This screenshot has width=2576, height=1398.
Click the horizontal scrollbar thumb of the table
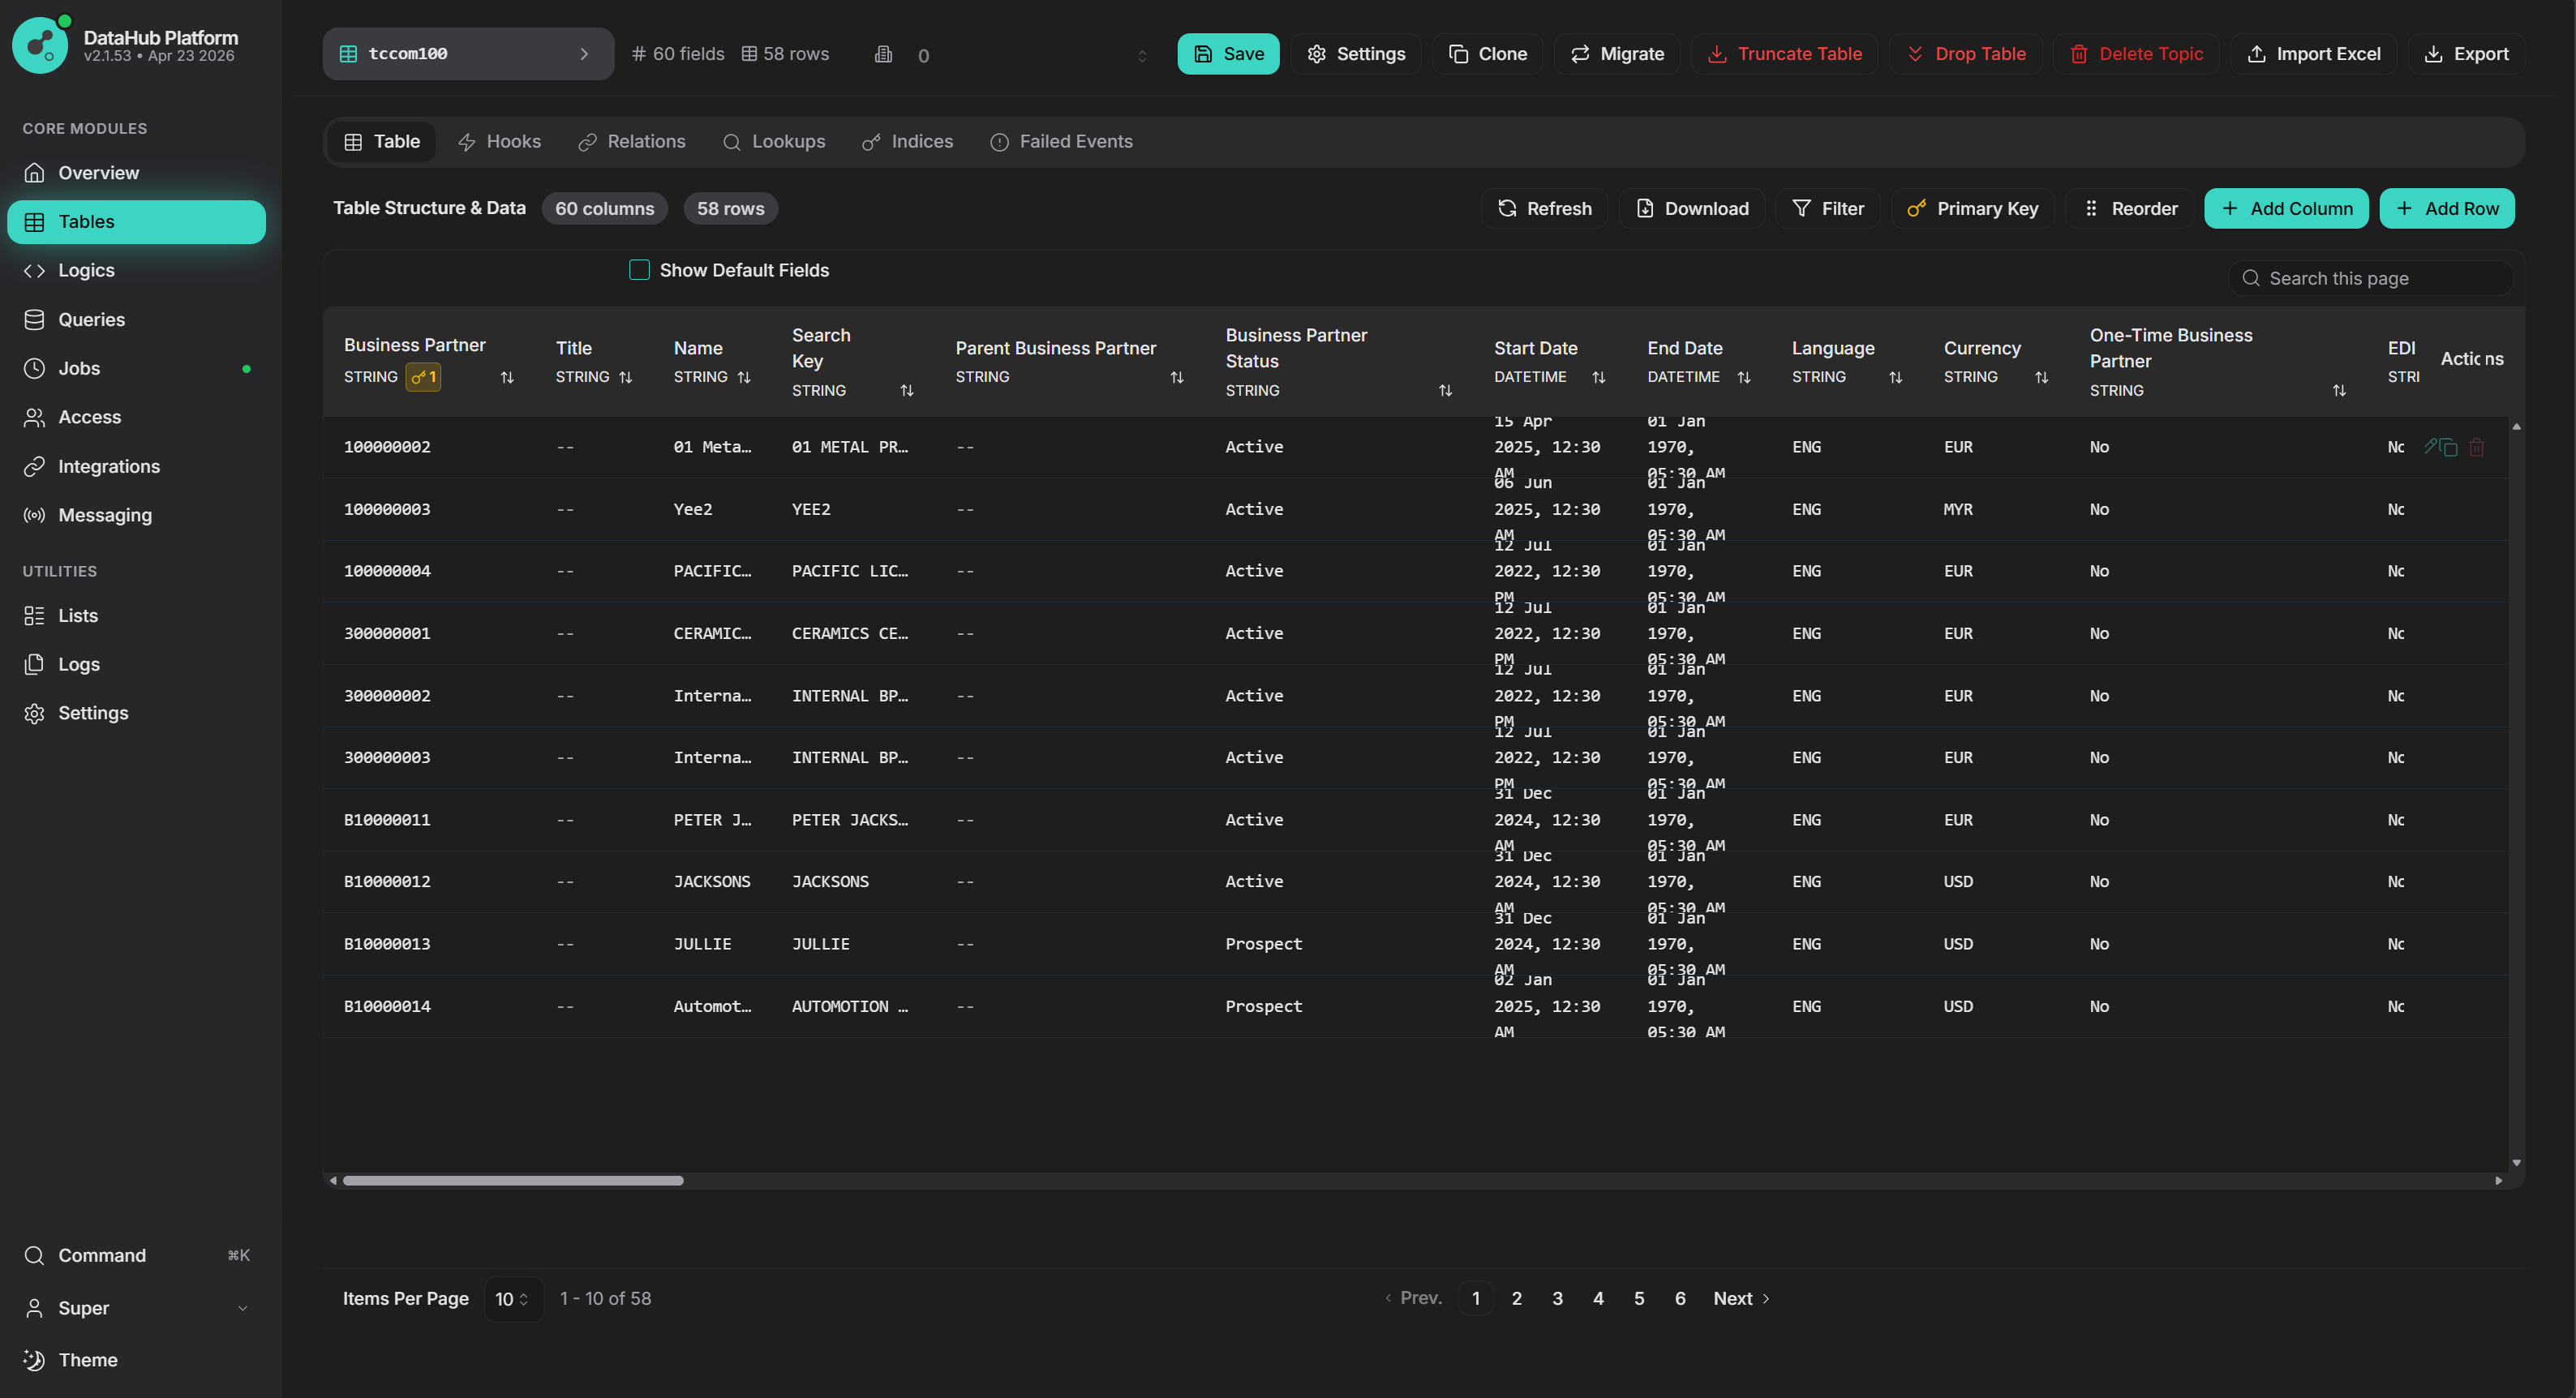[513, 1181]
